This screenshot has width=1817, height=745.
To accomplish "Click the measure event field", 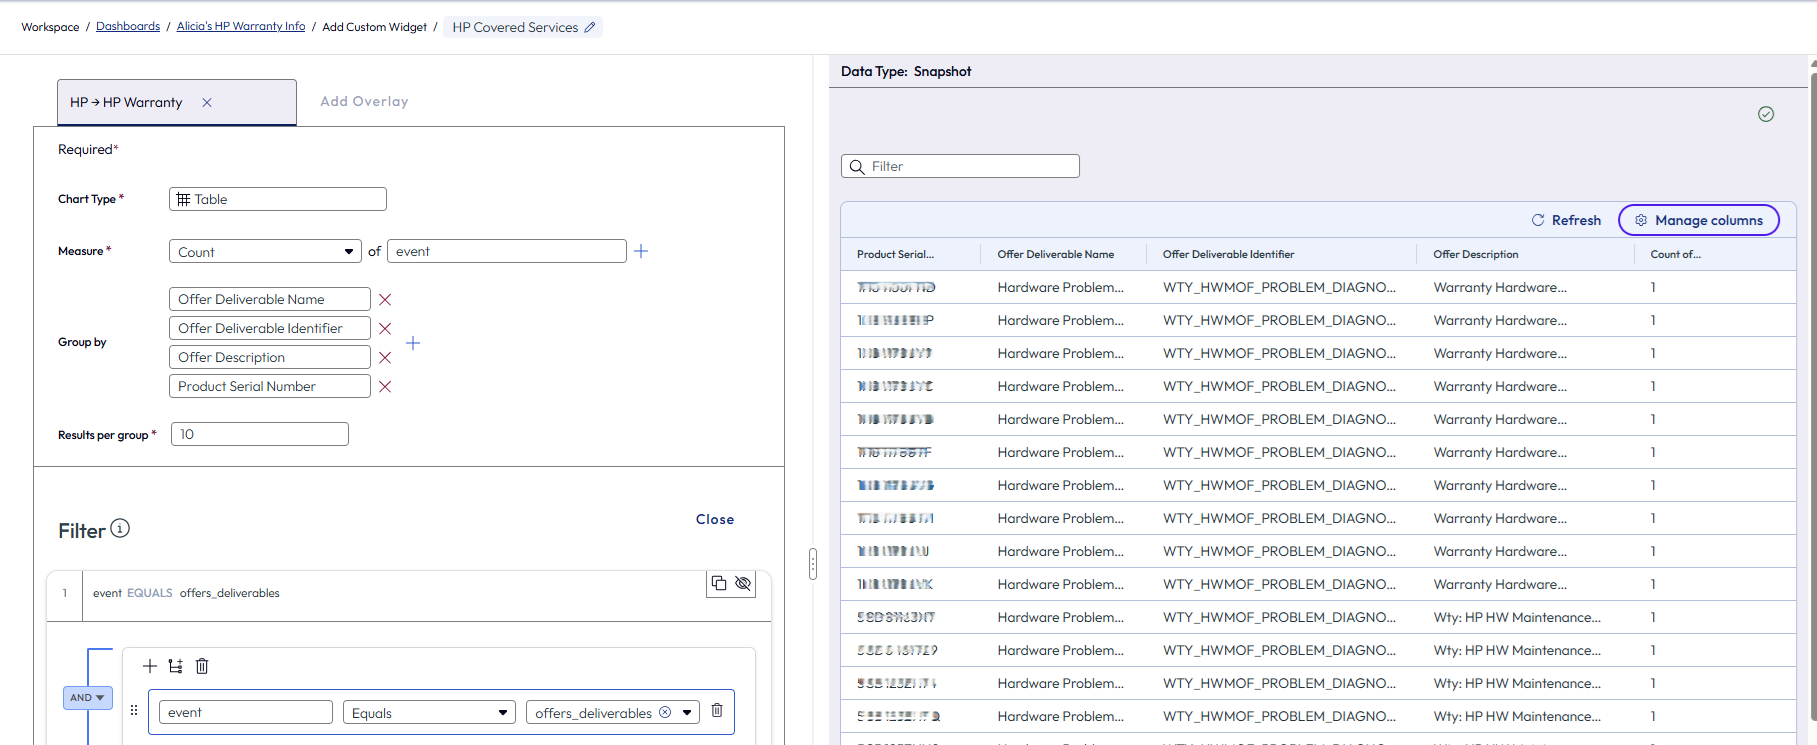I will coord(507,251).
